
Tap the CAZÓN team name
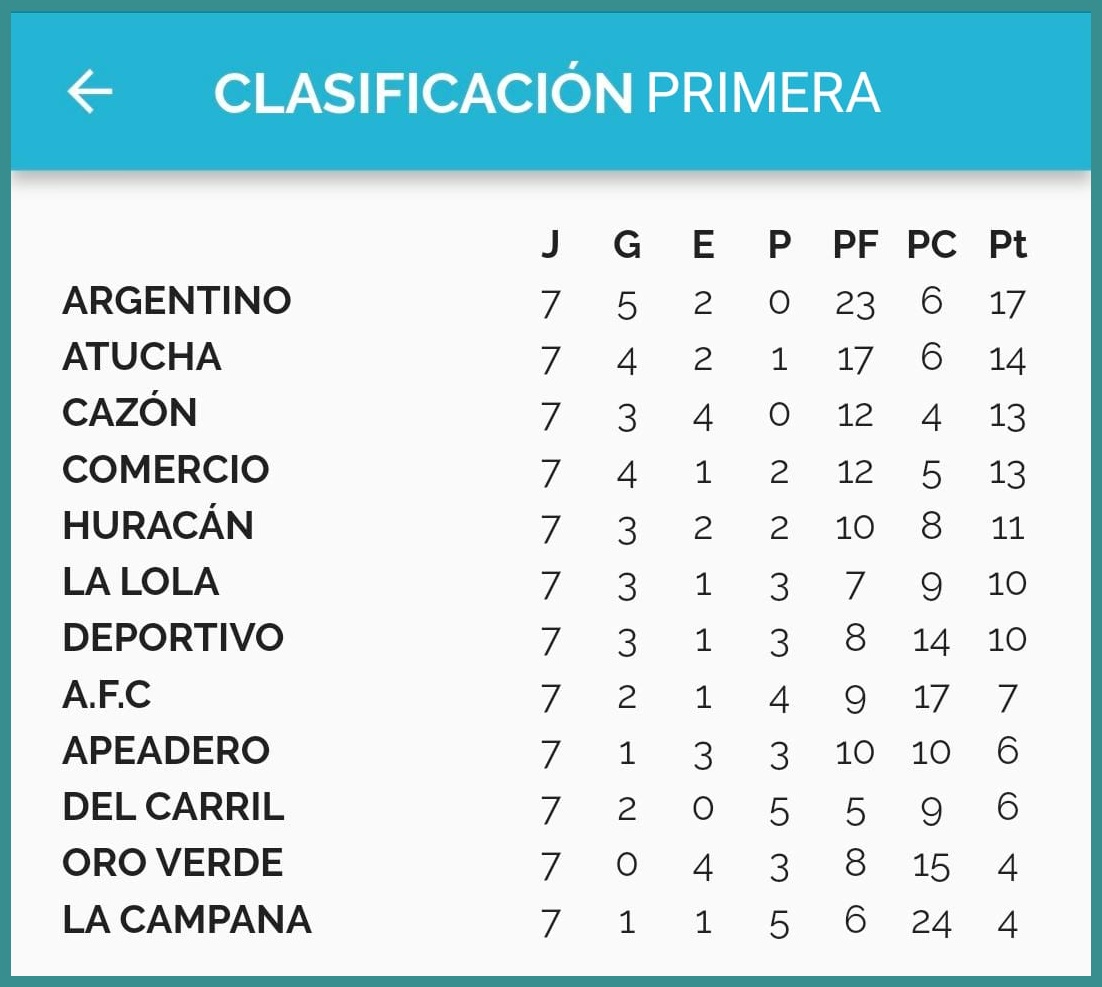(130, 413)
